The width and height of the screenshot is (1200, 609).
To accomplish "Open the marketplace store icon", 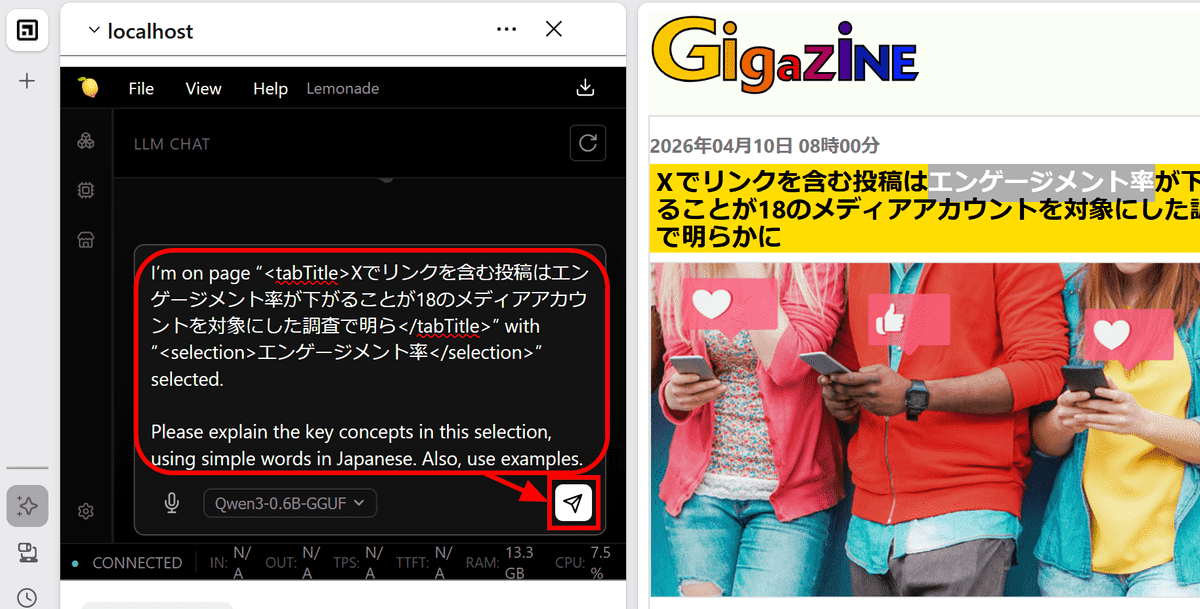I will pos(86,240).
